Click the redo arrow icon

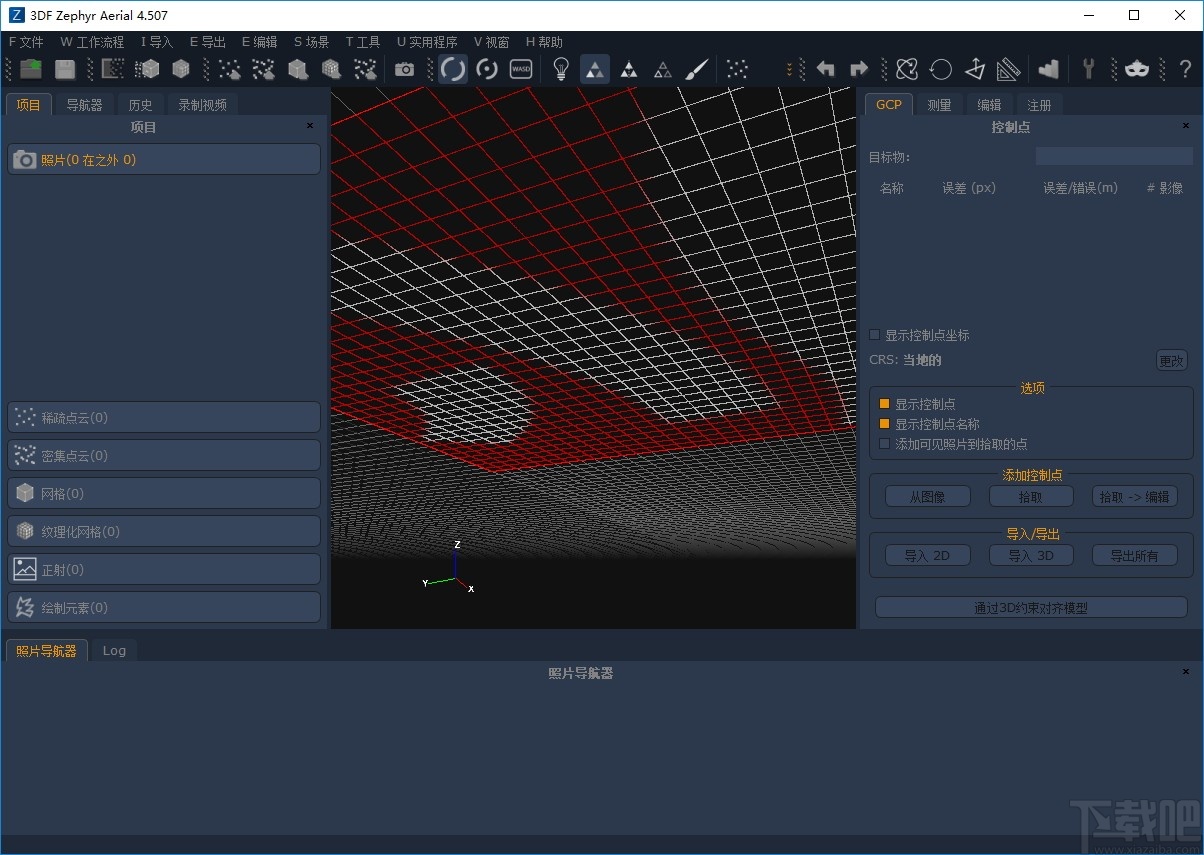858,69
